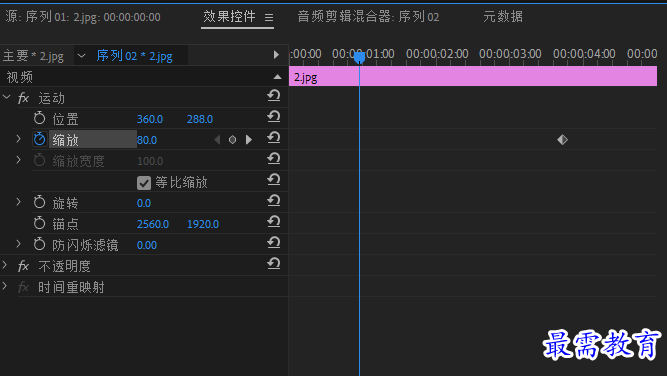Viewport: 667px width, 376px height.
Task: Click the 缩放 value 80.0
Action: pyautogui.click(x=147, y=140)
